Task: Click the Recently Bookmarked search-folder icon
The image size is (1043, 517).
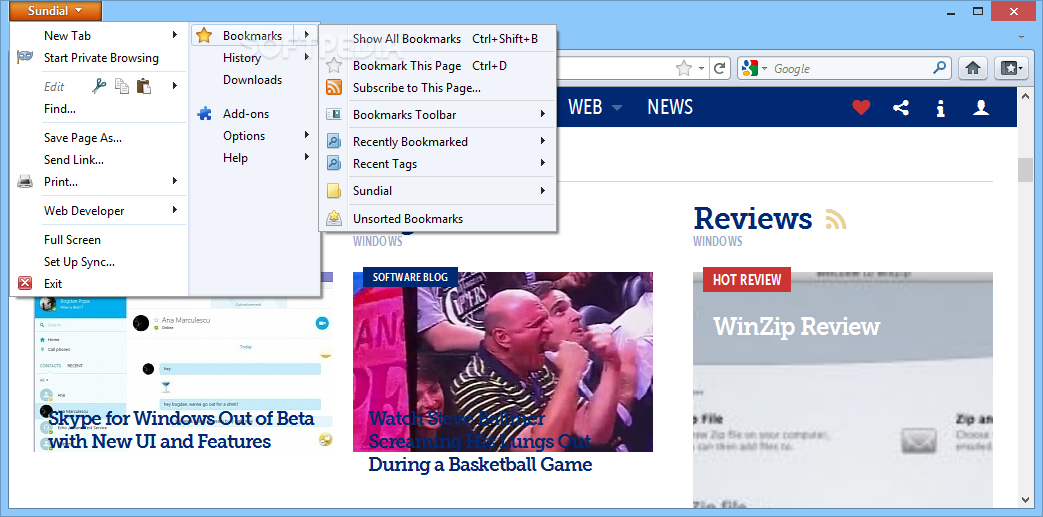Action: pyautogui.click(x=334, y=141)
